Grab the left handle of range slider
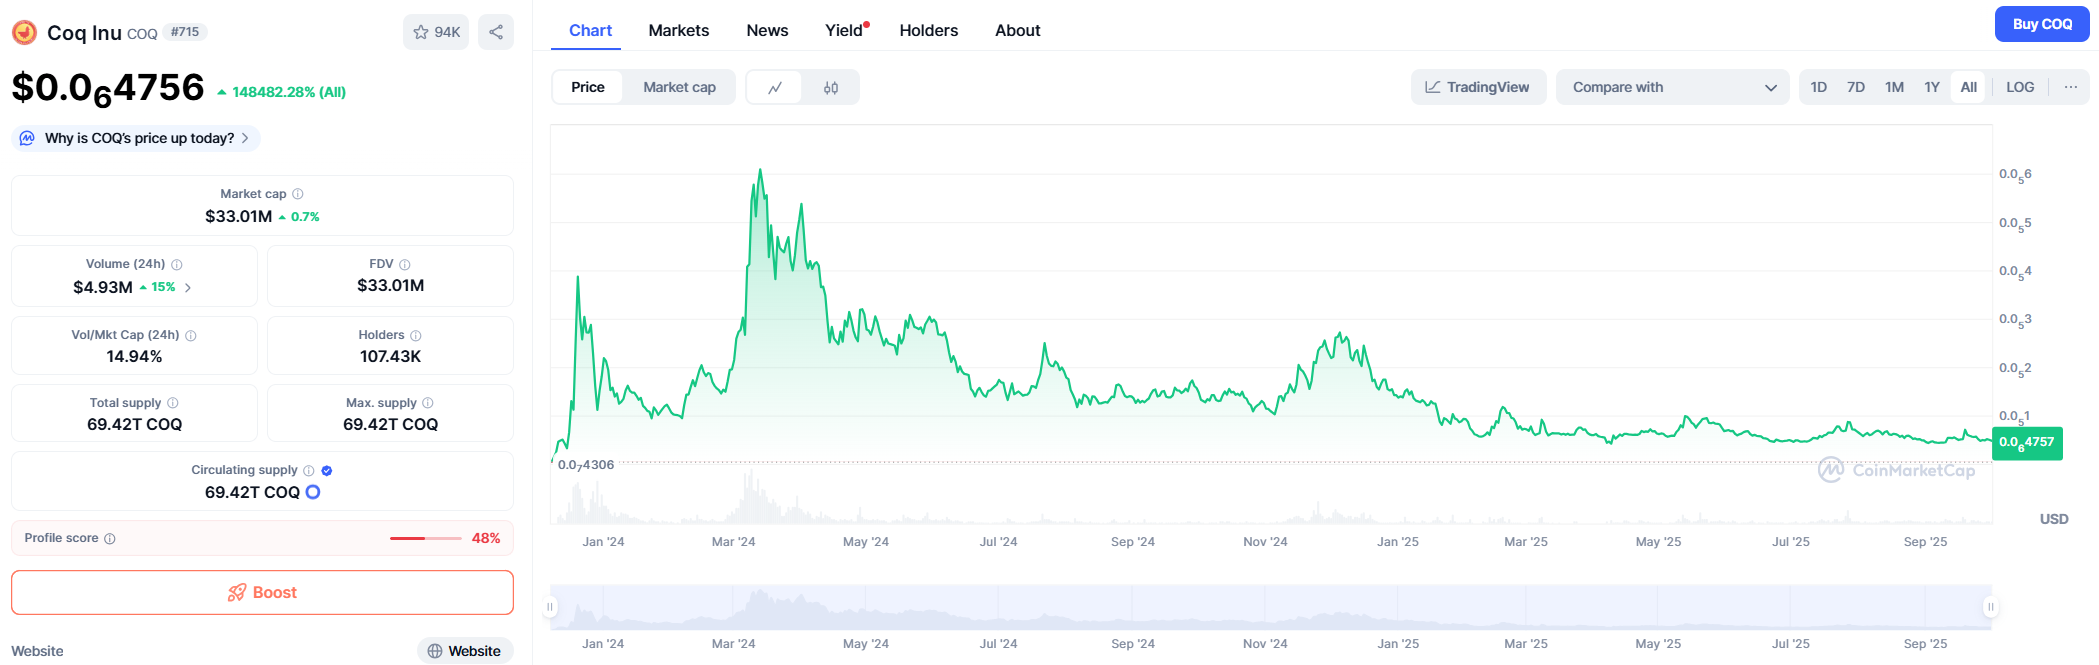The height and width of the screenshot is (665, 2099). 550,607
